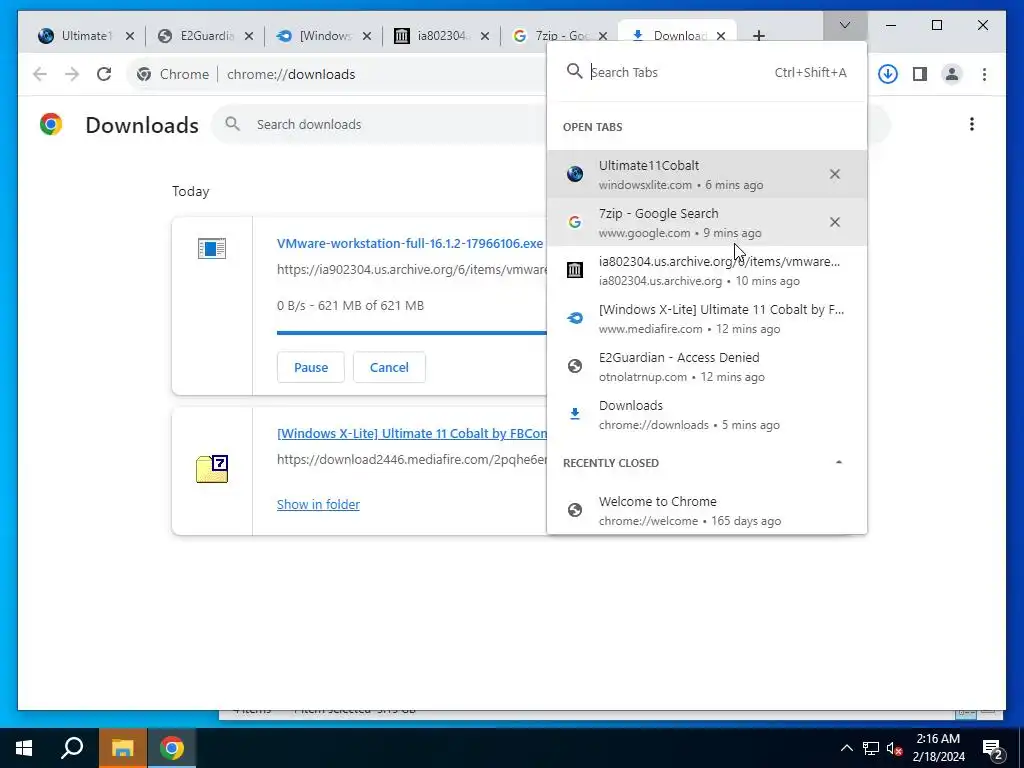This screenshot has height=768, width=1024.
Task: Select Ultimate11Cobalt in open tabs list
Action: coord(707,174)
